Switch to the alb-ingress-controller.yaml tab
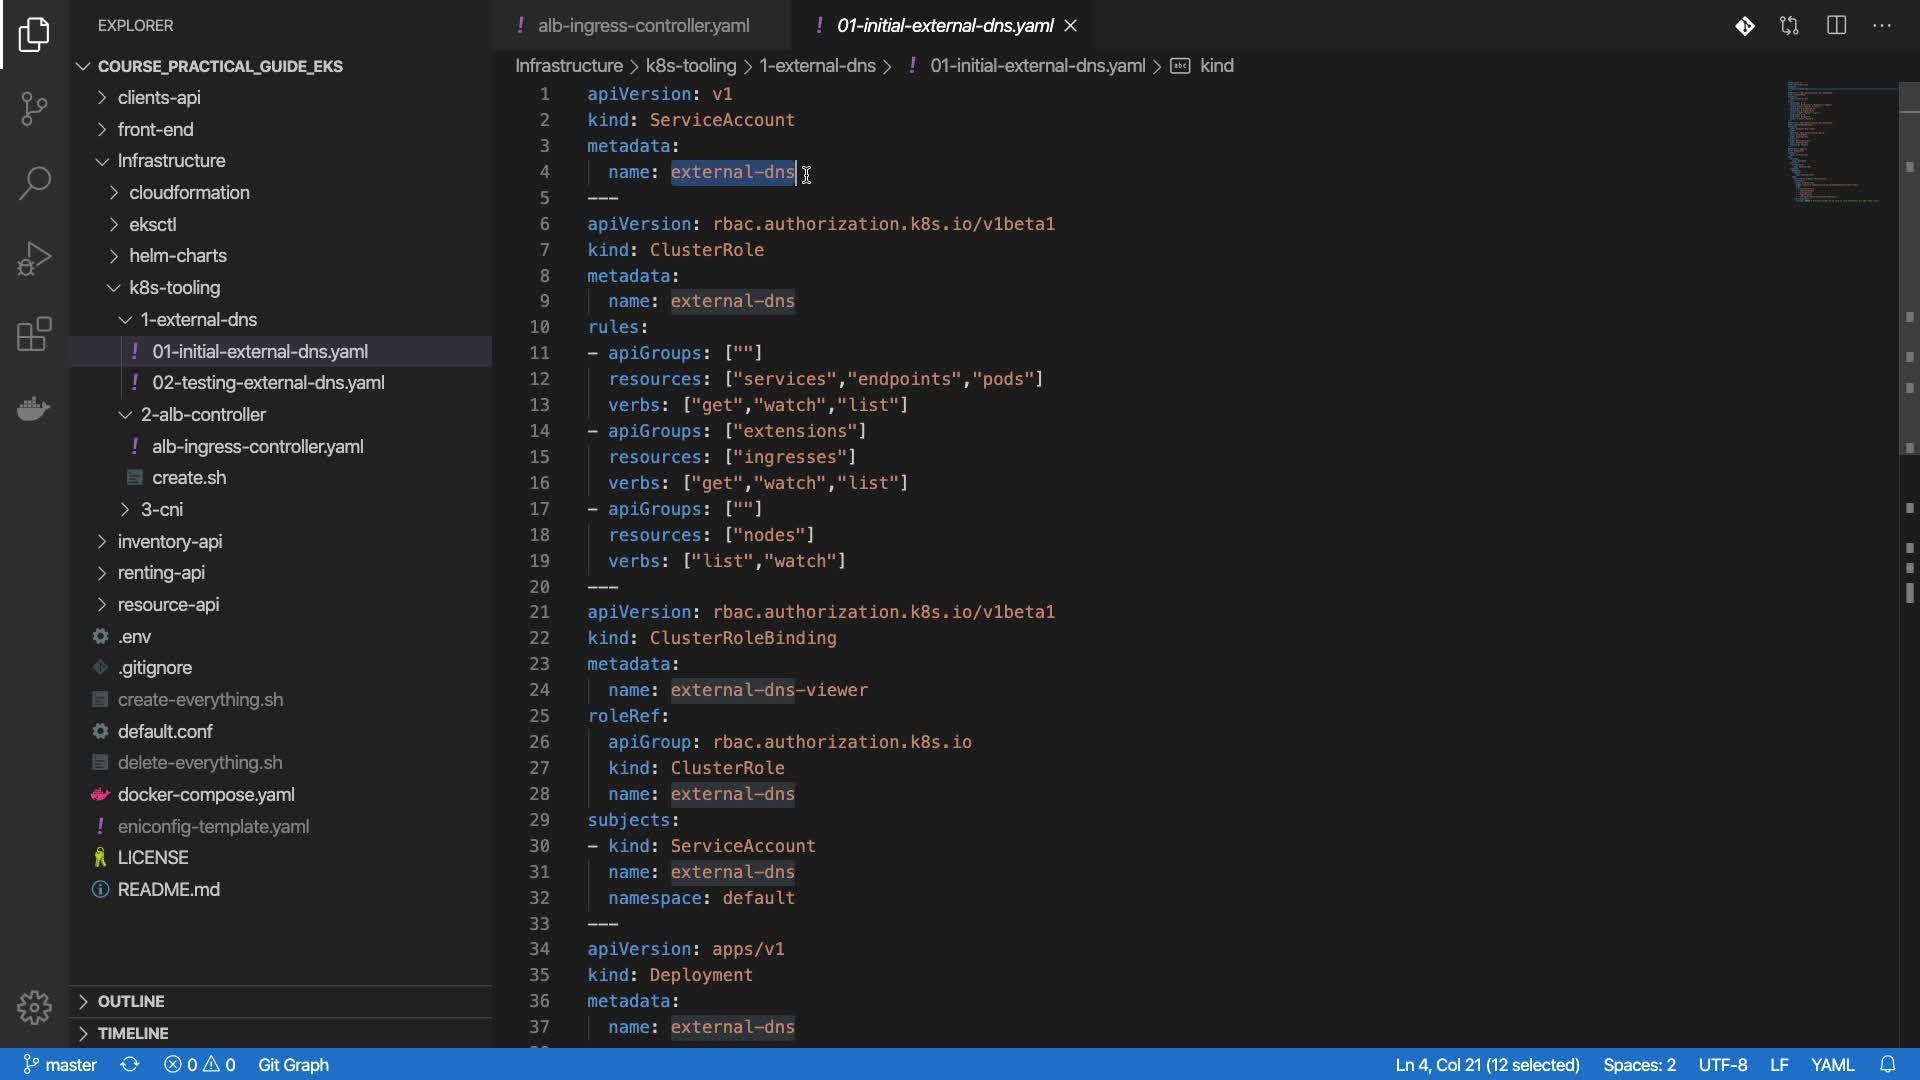Viewport: 1920px width, 1080px height. [x=642, y=26]
